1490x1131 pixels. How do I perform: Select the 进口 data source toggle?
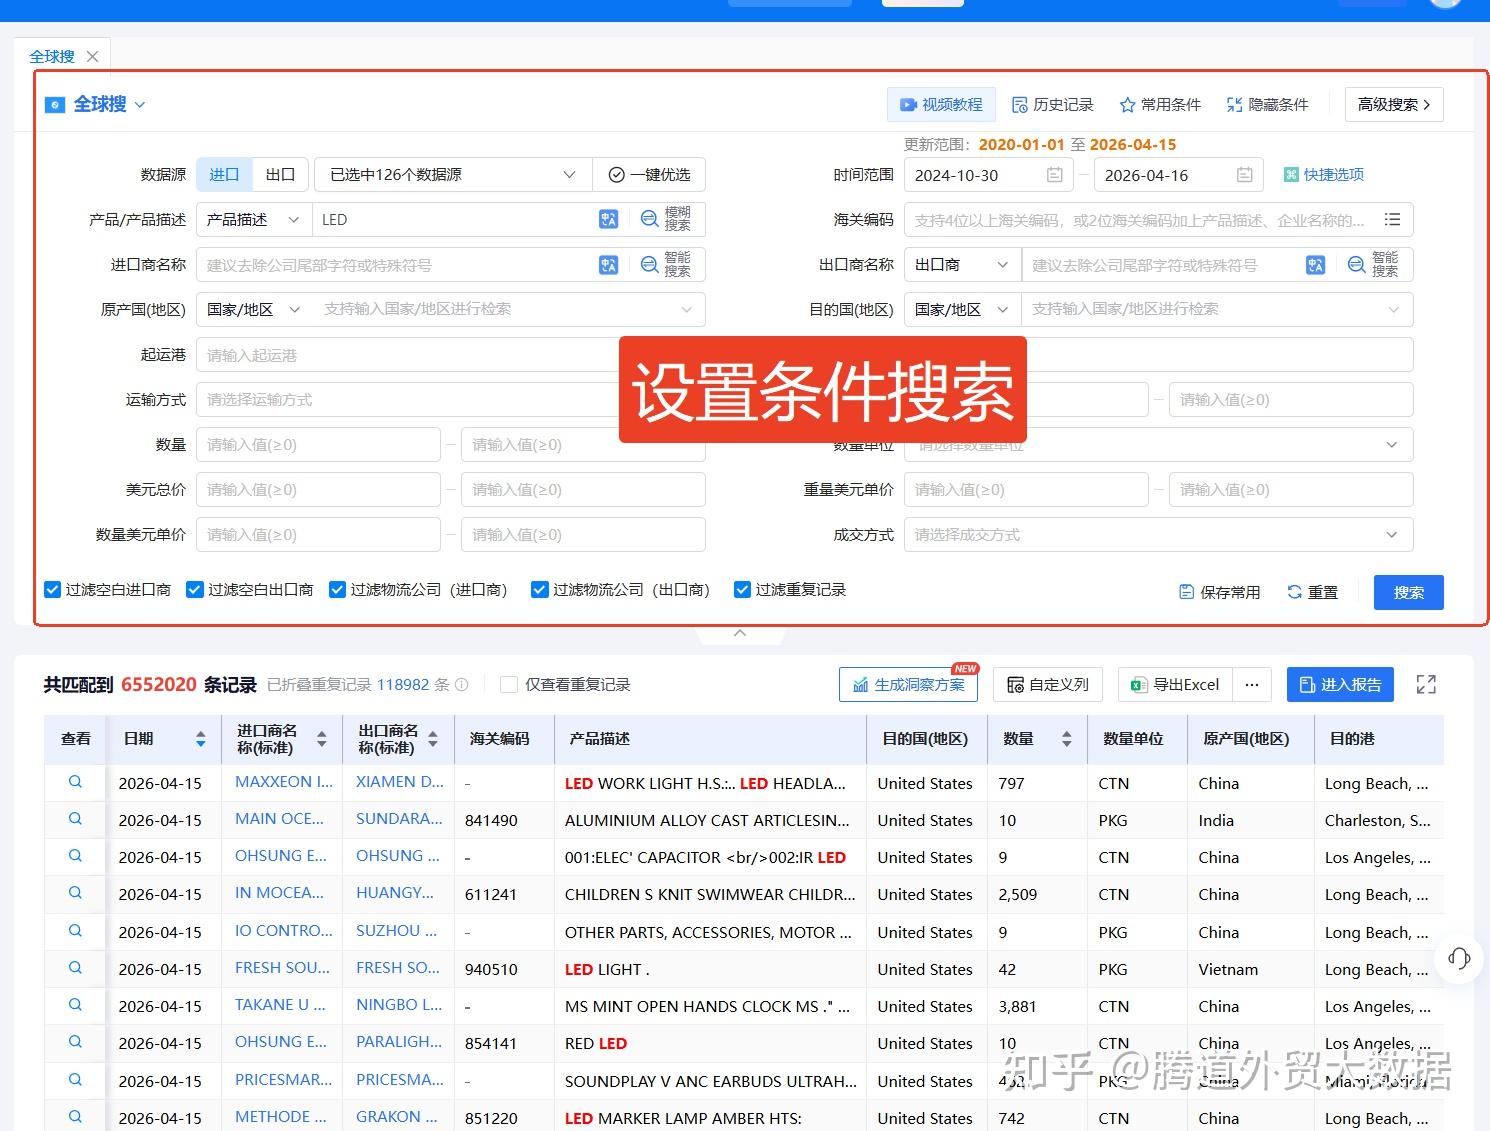224,175
